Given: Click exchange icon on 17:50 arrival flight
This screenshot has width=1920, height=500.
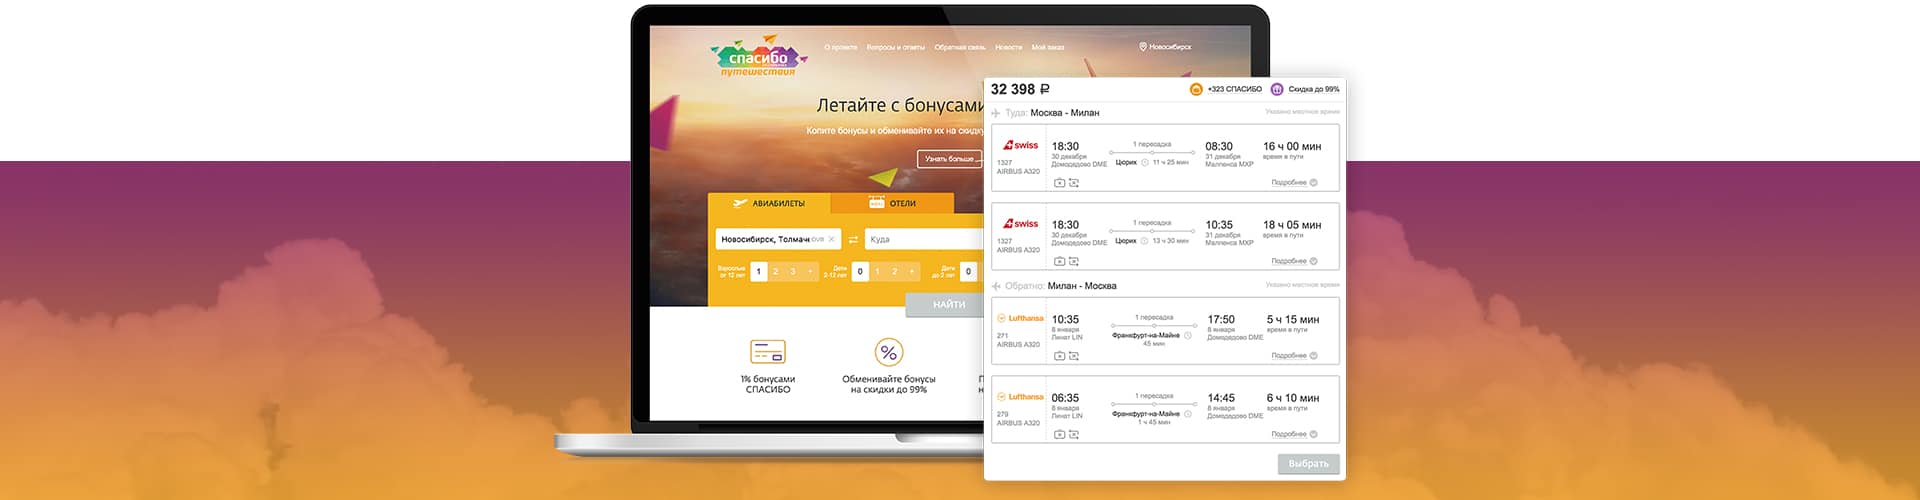Looking at the screenshot, I should click(x=1074, y=356).
